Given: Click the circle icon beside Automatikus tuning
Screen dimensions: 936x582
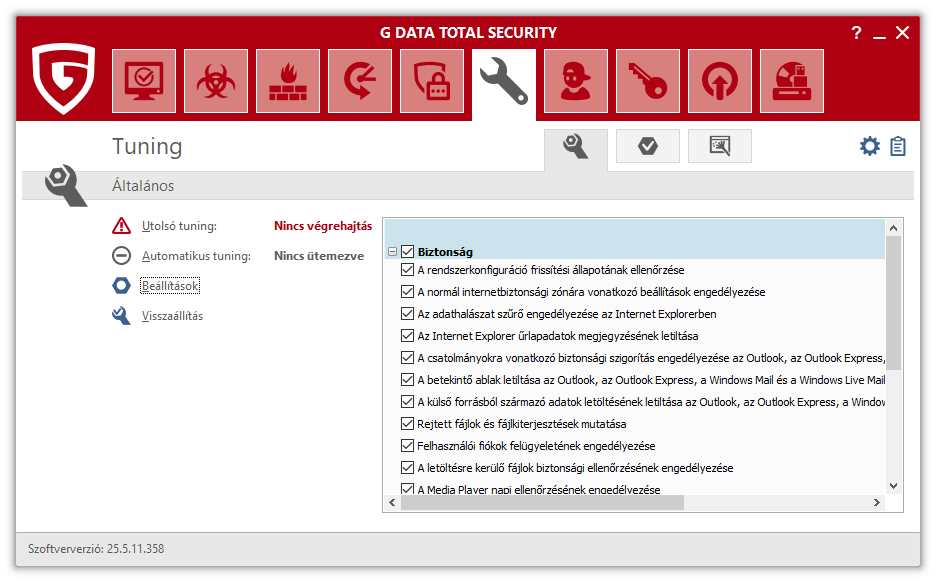Looking at the screenshot, I should point(121,255).
